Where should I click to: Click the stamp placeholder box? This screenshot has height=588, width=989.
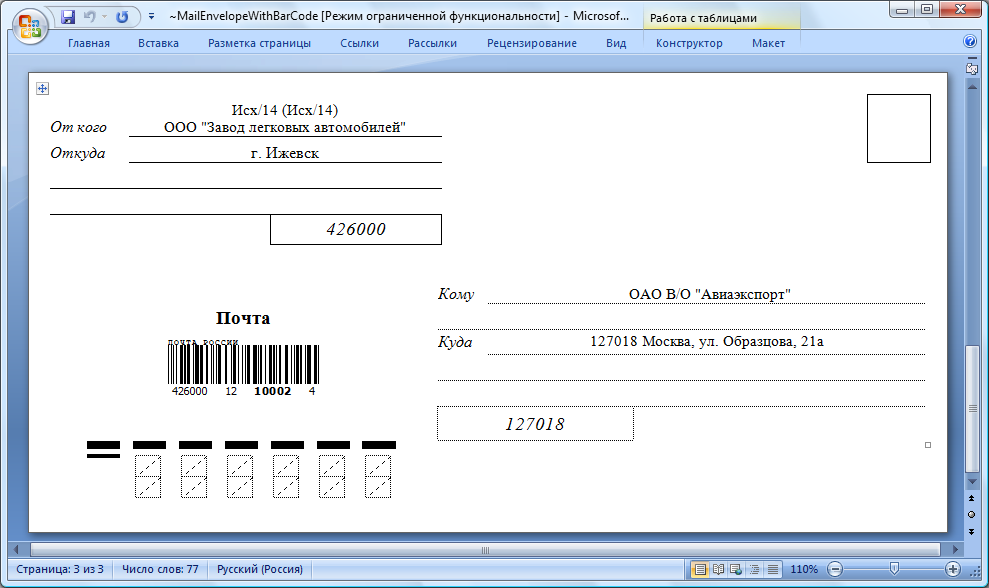point(899,129)
